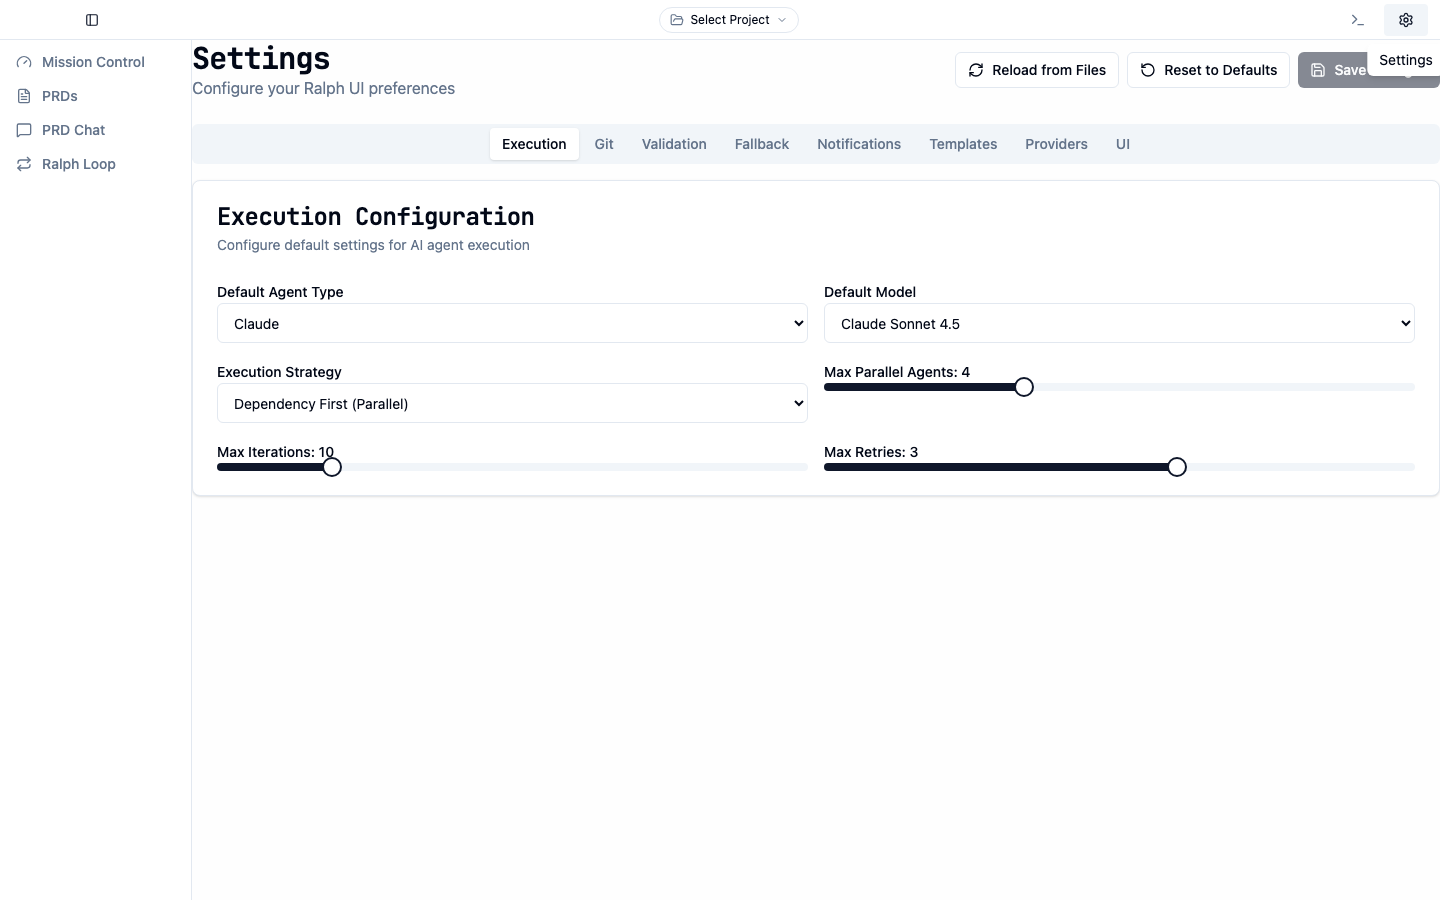Expand the Execution Strategy dropdown

[x=512, y=403]
